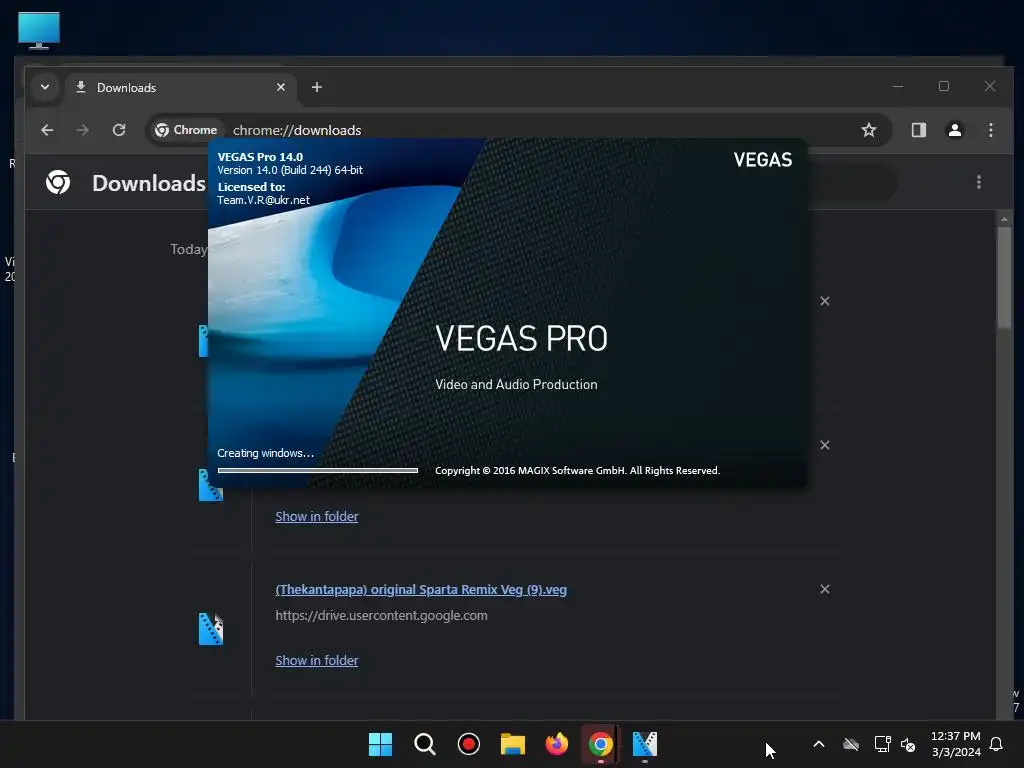Remove the second download entry from list
Screen dimensions: 1024x768
click(x=825, y=445)
